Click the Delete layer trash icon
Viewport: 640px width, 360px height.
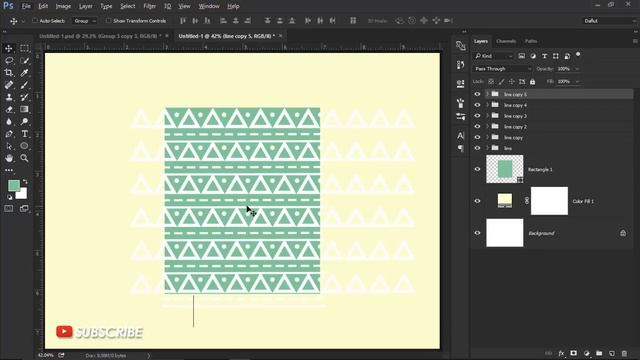tap(624, 353)
